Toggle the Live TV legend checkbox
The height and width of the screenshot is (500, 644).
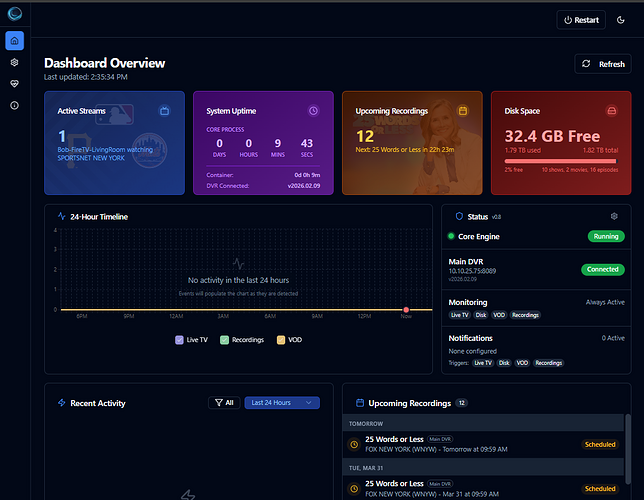180,340
